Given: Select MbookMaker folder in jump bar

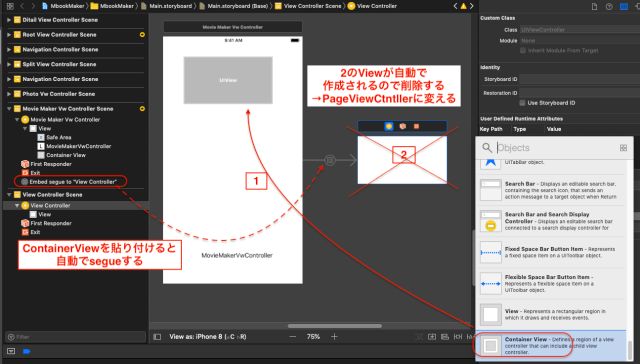Looking at the screenshot, I should pos(112,6).
